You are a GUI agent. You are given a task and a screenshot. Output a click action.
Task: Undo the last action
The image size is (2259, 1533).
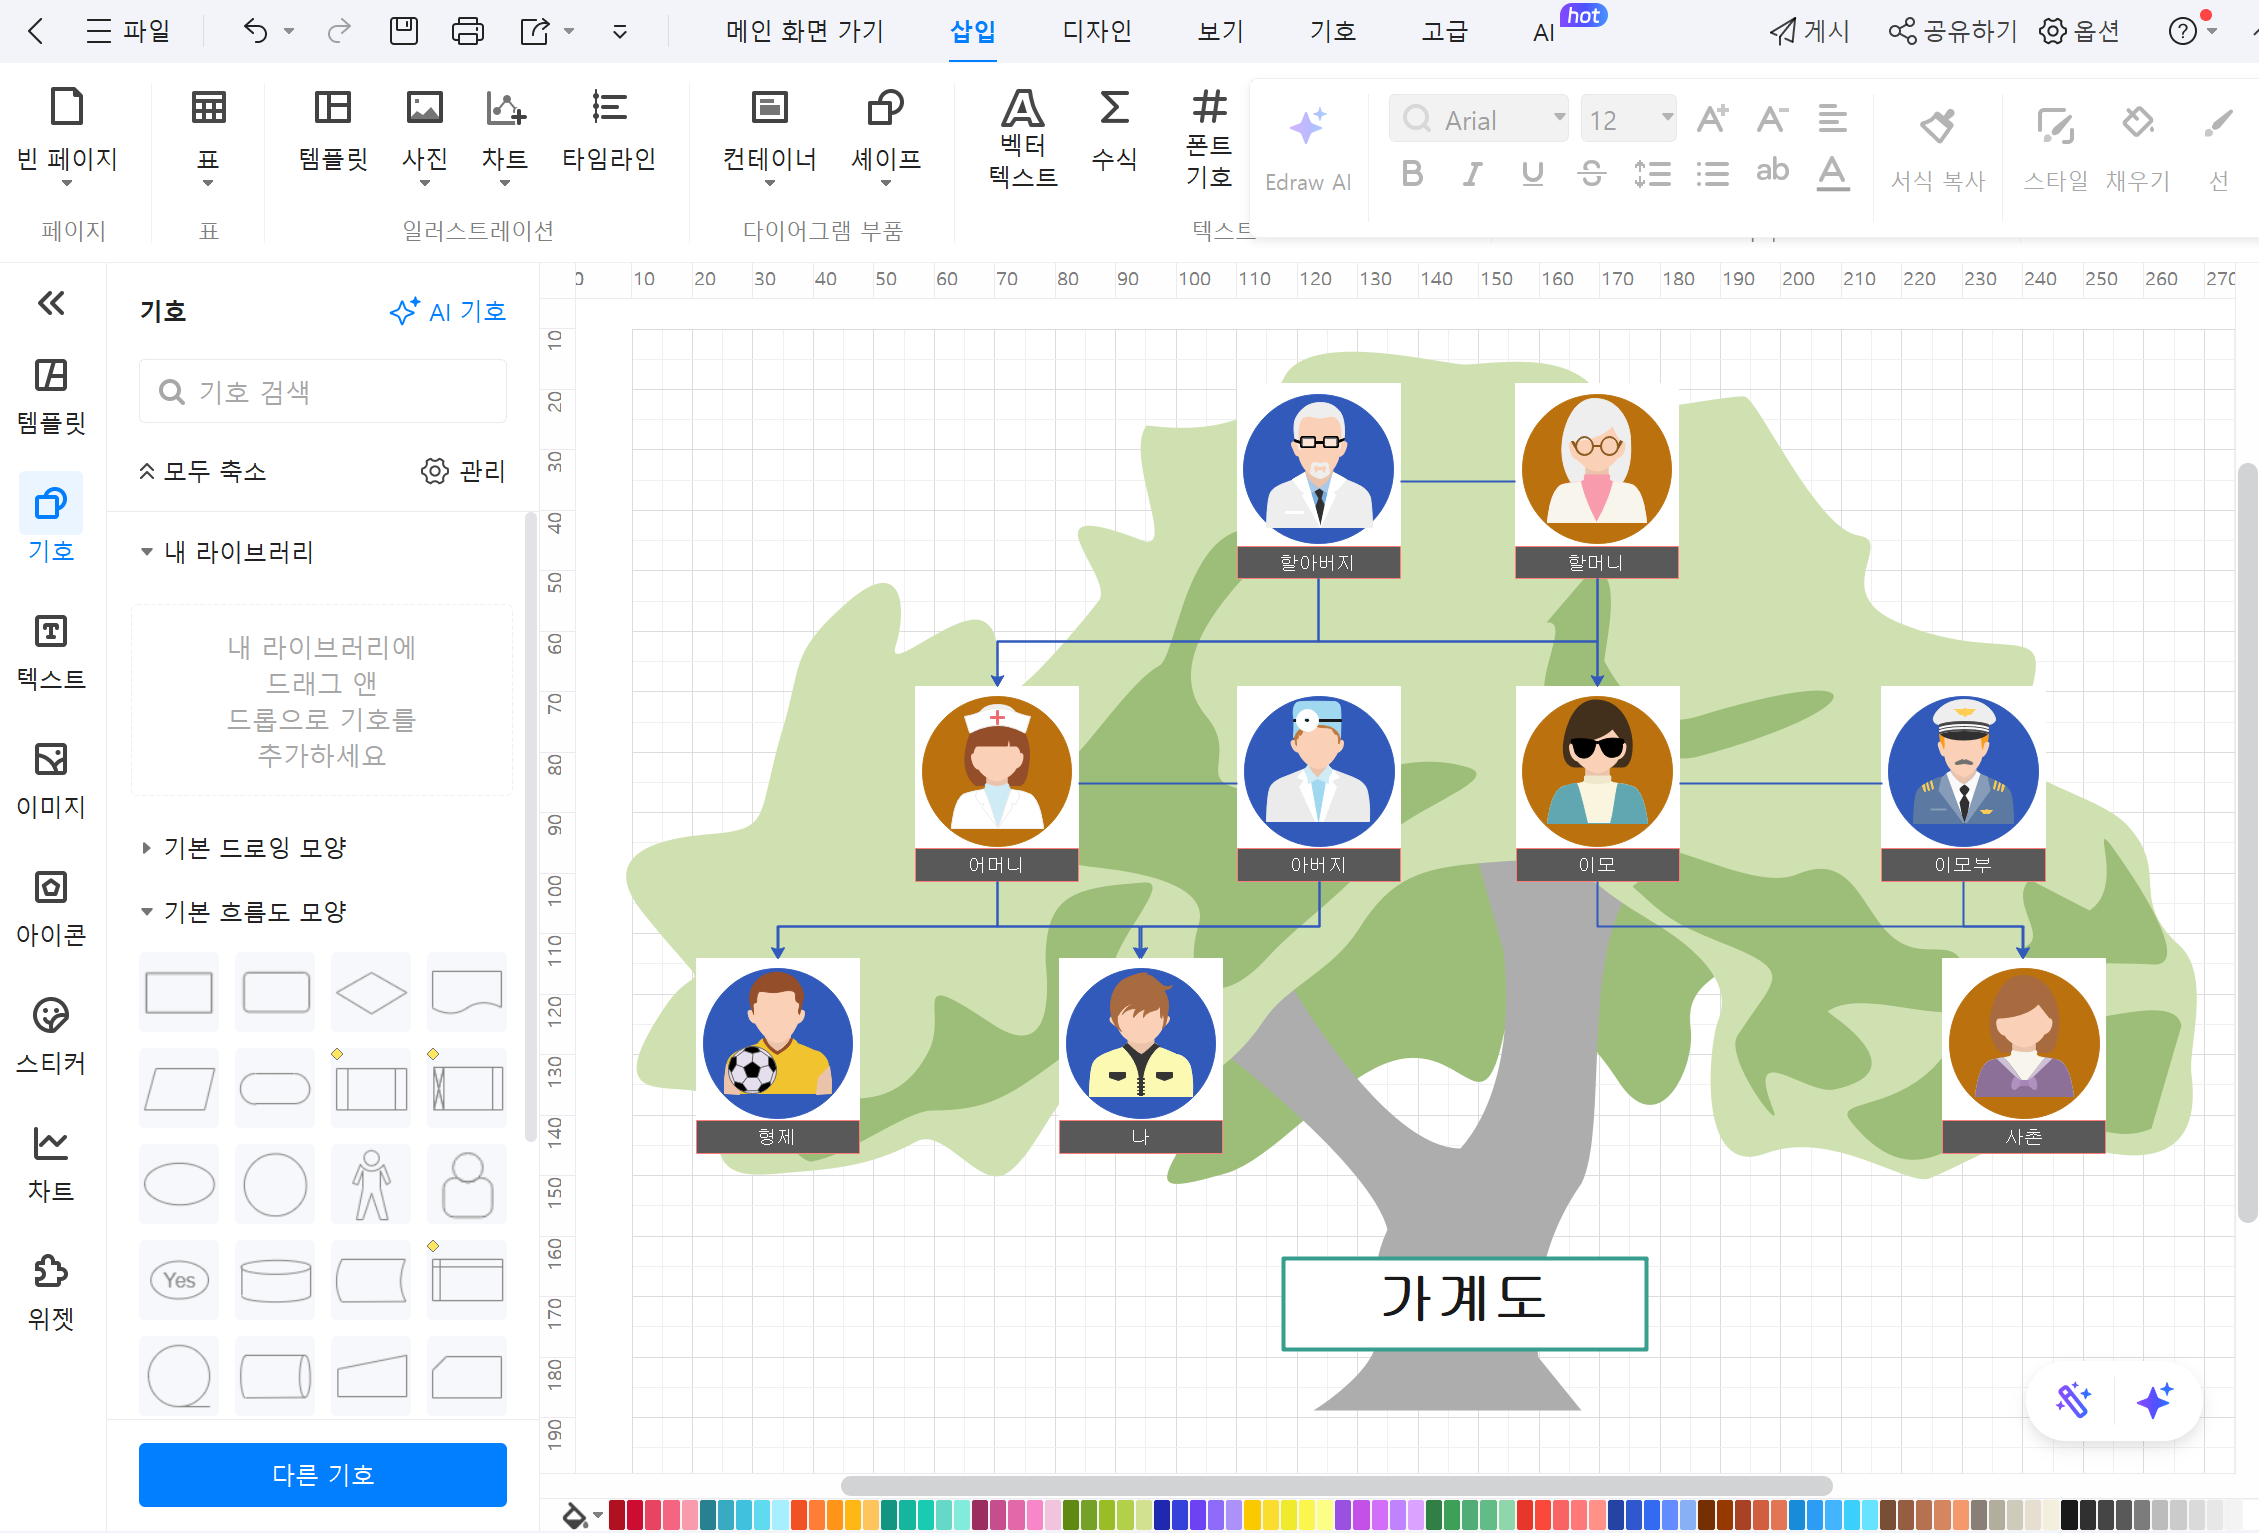point(256,31)
